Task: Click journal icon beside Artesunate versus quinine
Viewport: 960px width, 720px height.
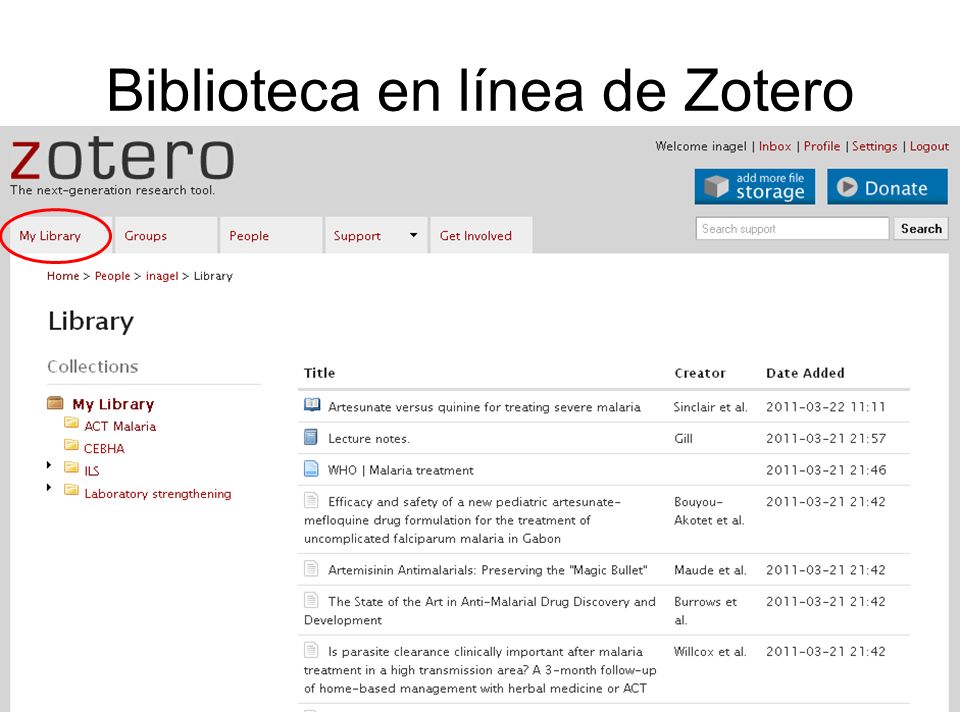Action: [x=312, y=405]
